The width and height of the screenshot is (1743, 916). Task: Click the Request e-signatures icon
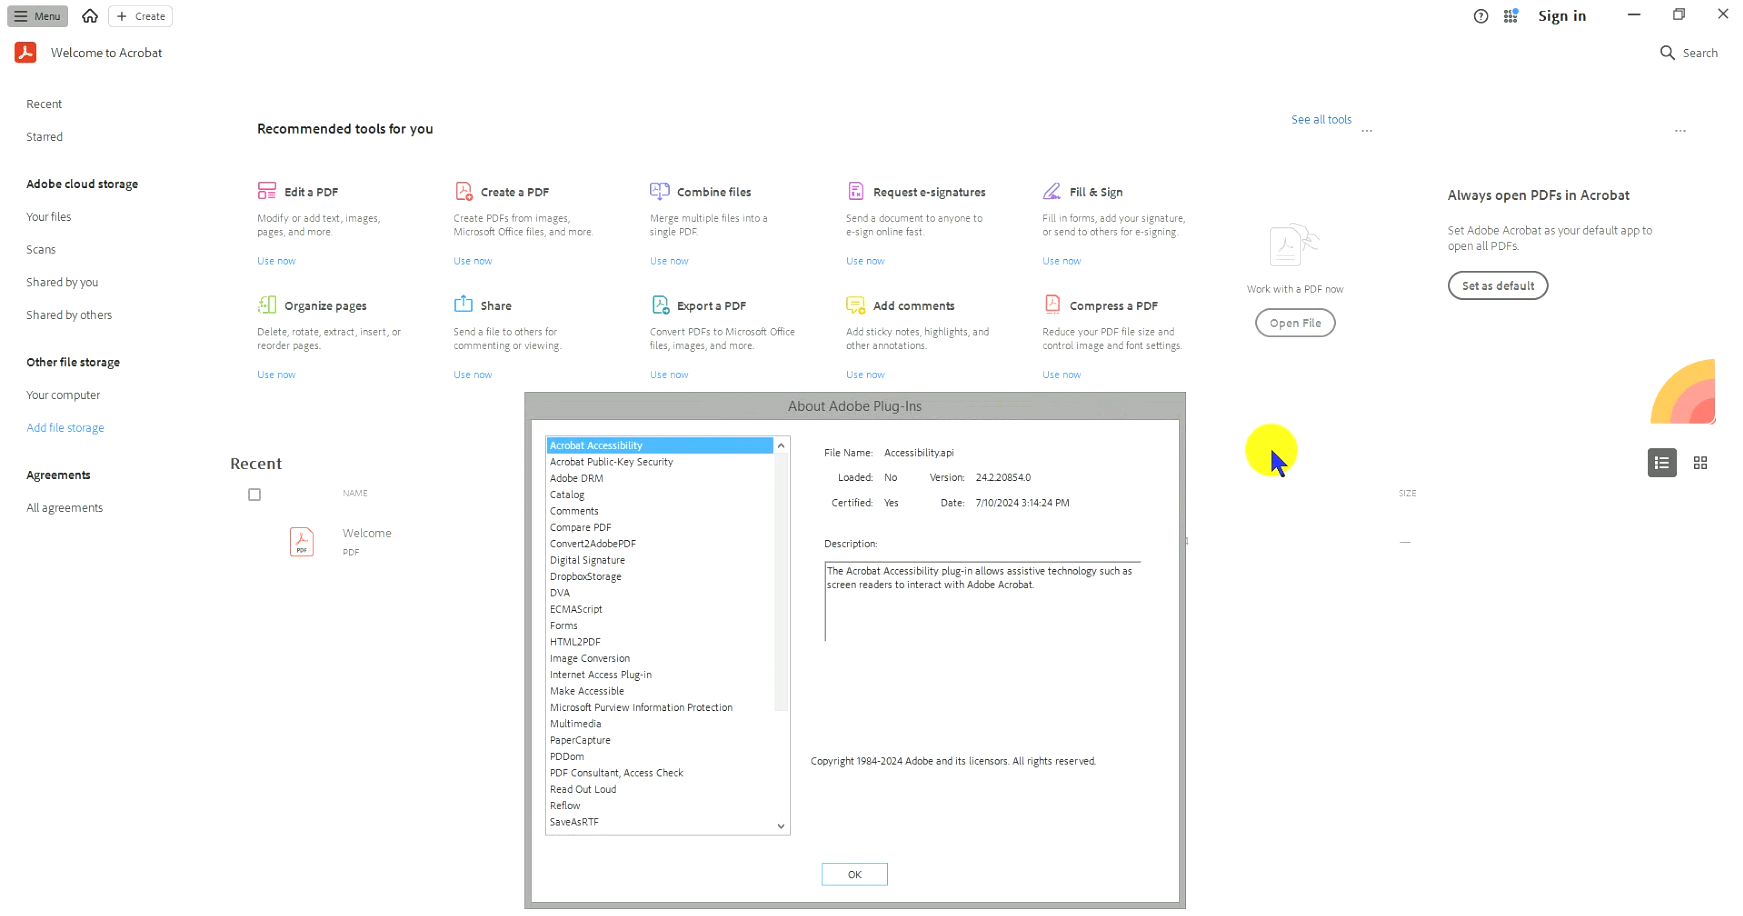coord(855,191)
